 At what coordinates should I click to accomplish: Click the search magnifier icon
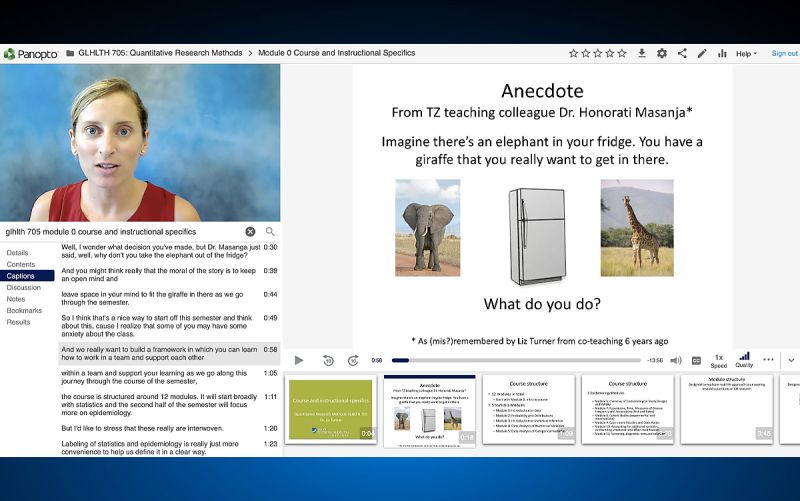point(270,232)
